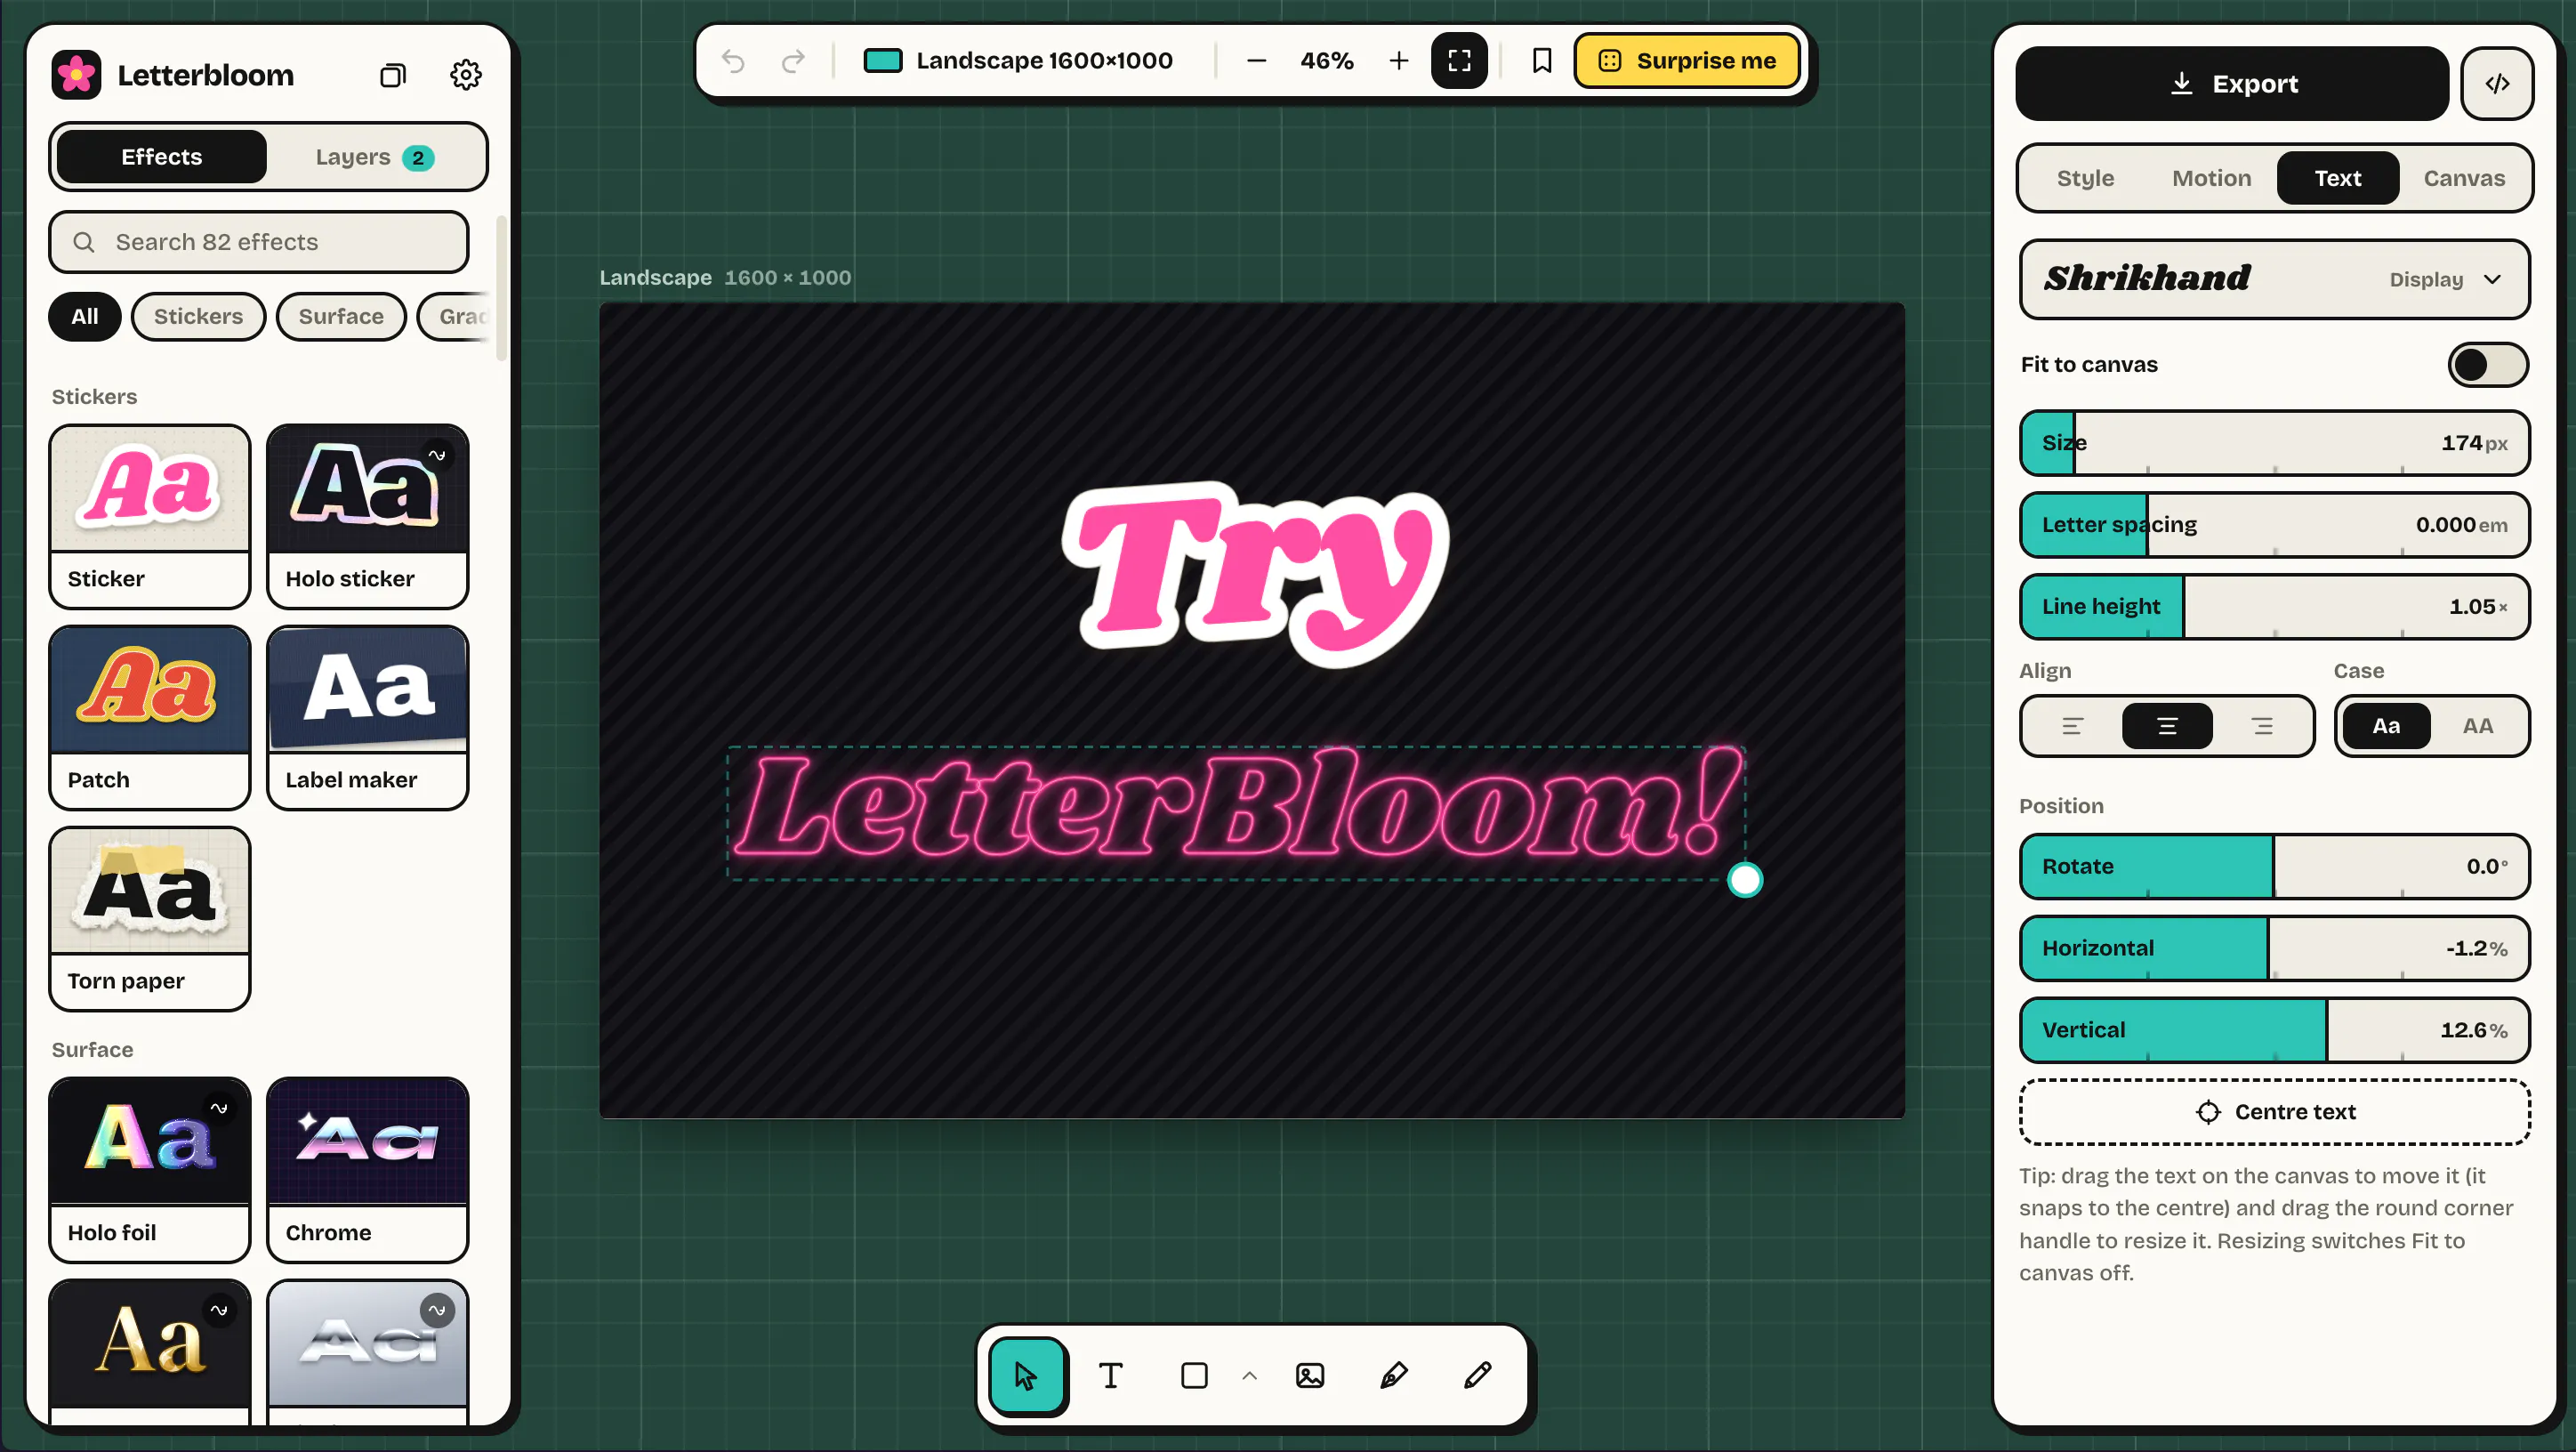The height and width of the screenshot is (1452, 2576).
Task: Switch to the Layers tab
Action: tap(375, 157)
